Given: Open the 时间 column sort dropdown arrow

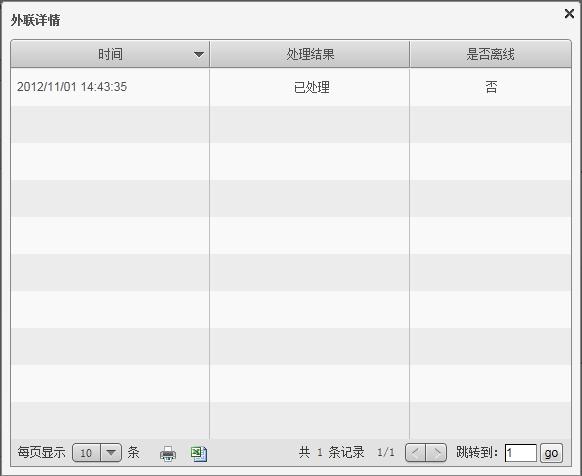Looking at the screenshot, I should (x=199, y=55).
